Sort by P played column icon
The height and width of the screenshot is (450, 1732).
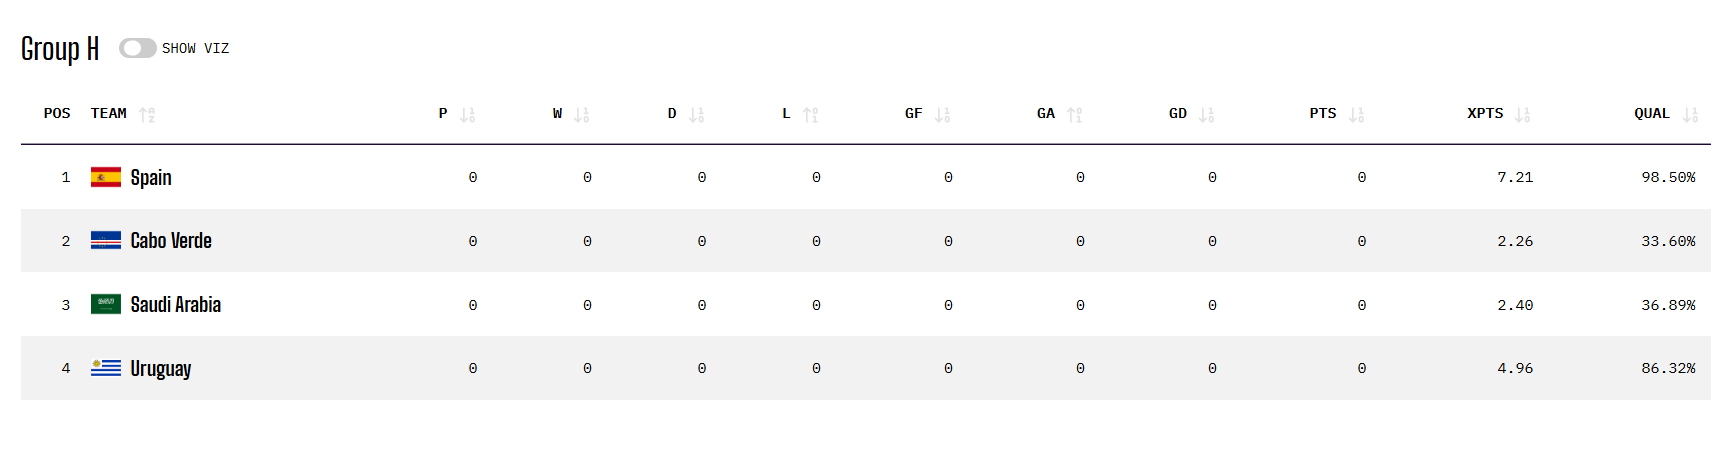(467, 115)
